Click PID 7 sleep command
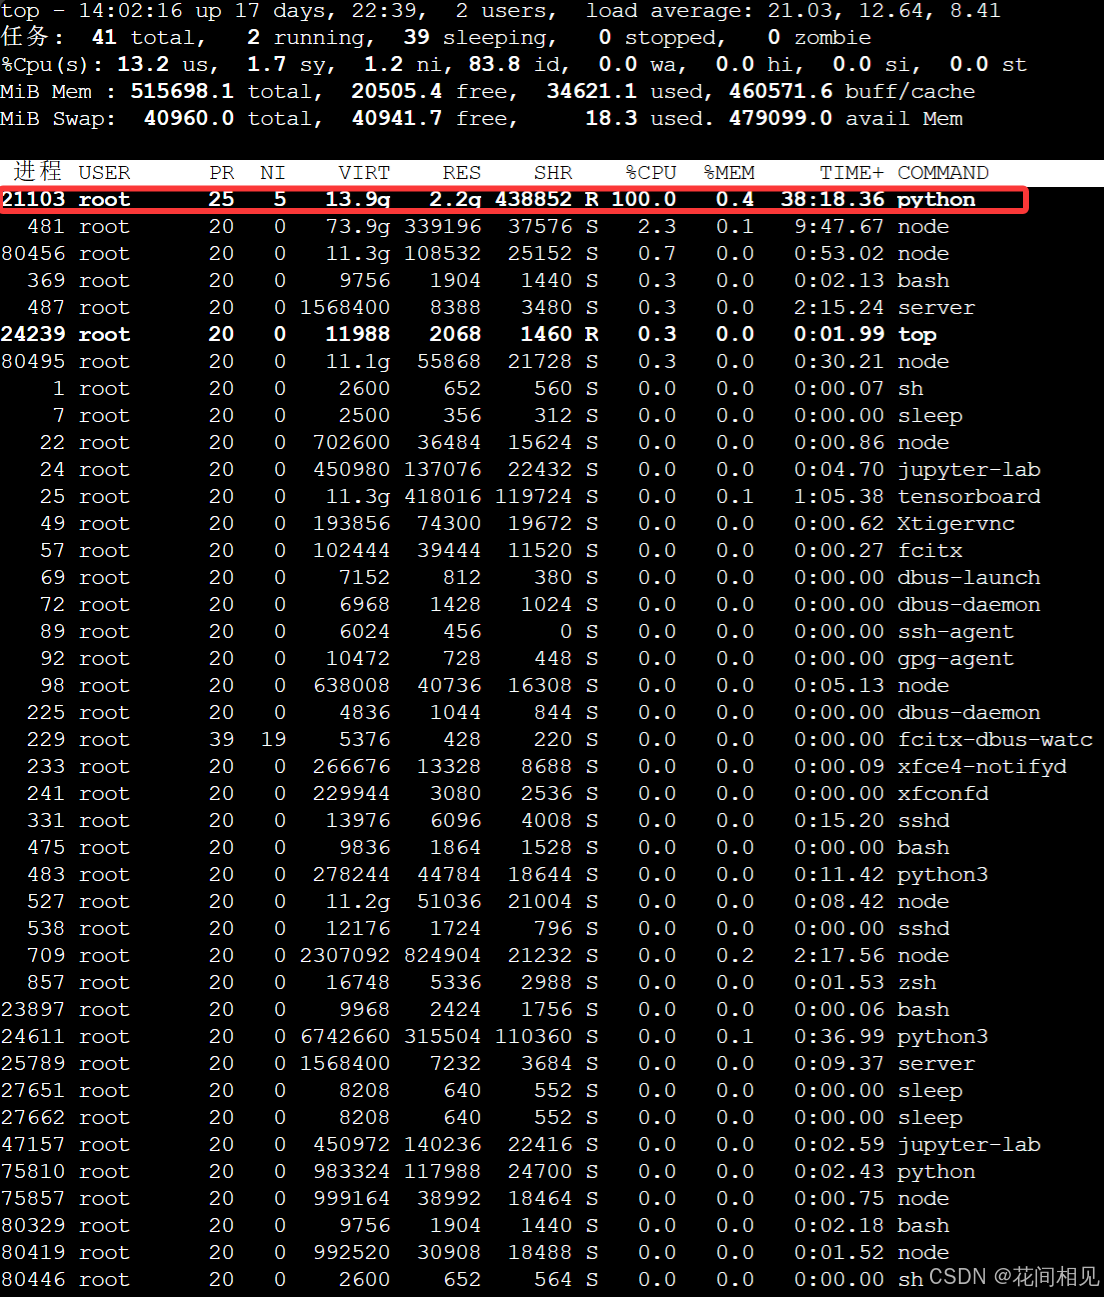 (x=930, y=415)
